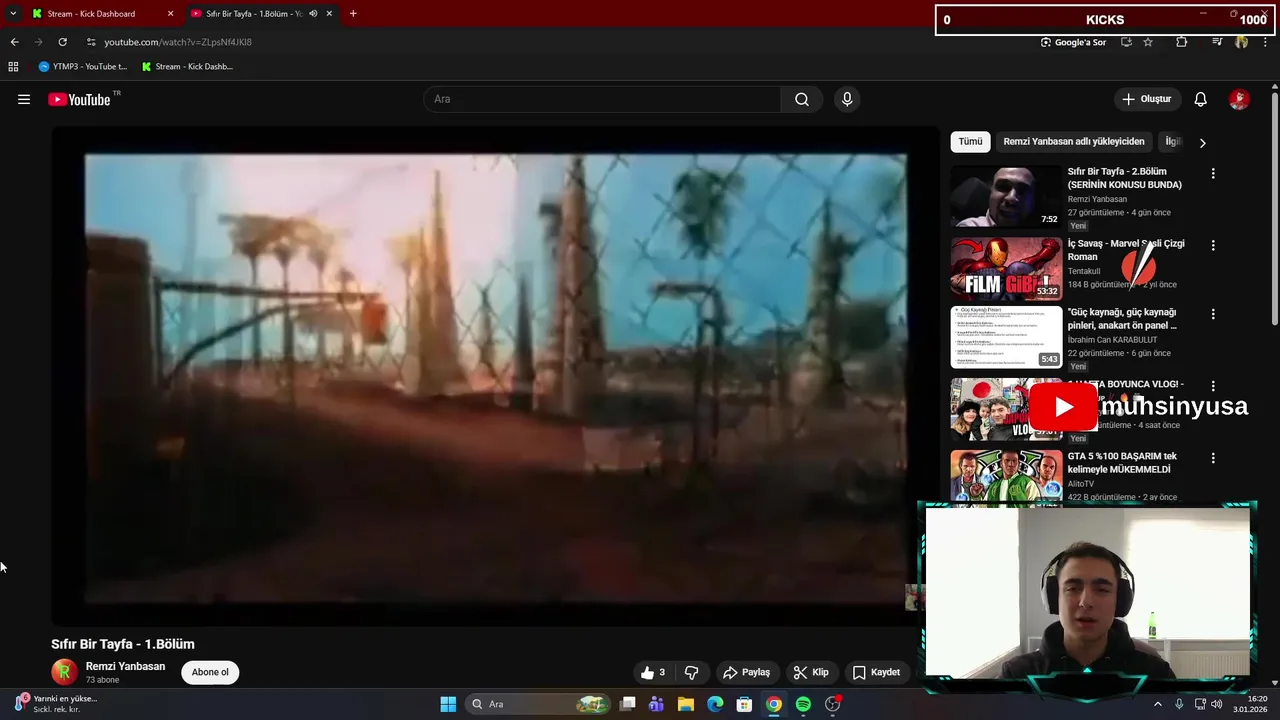Open GTA 5 %100 BAŞARIM video title
Viewport: 1280px width, 720px height.
click(x=1122, y=463)
